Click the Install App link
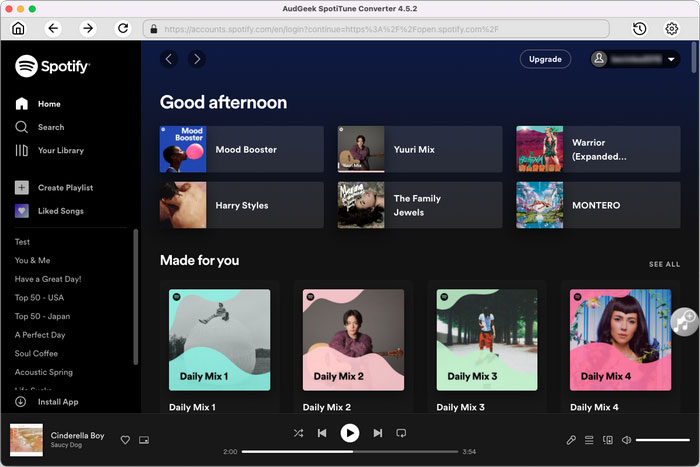Screen dimensions: 700x467 [47, 402]
